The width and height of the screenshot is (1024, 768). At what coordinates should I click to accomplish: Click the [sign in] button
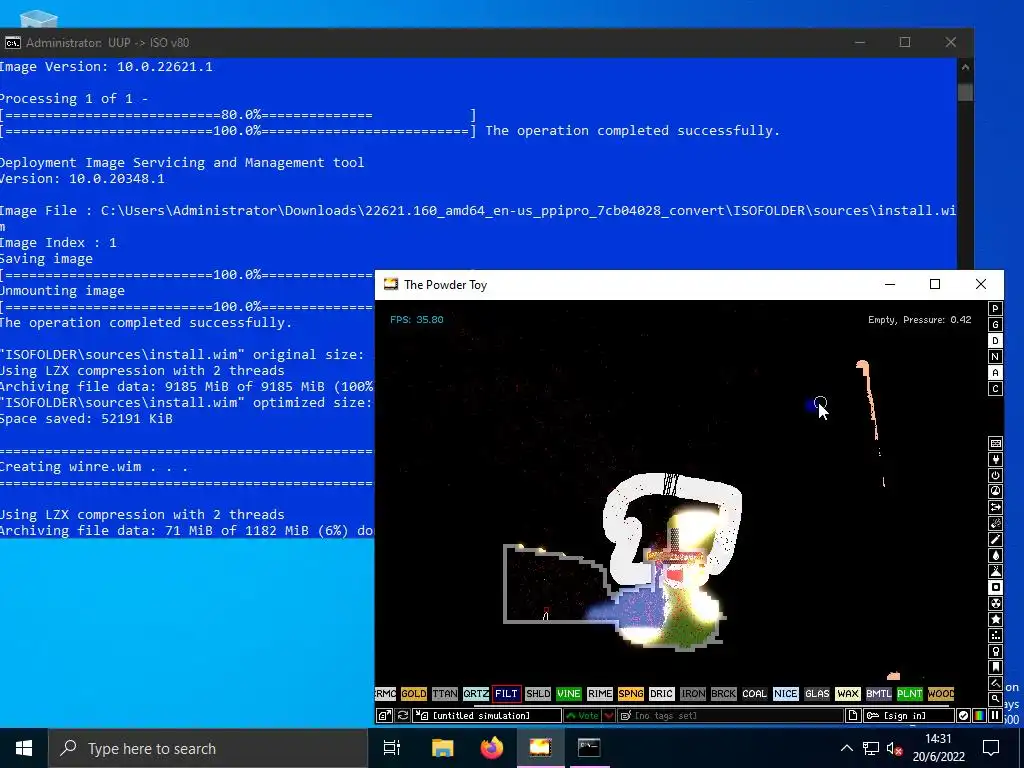[x=908, y=716]
